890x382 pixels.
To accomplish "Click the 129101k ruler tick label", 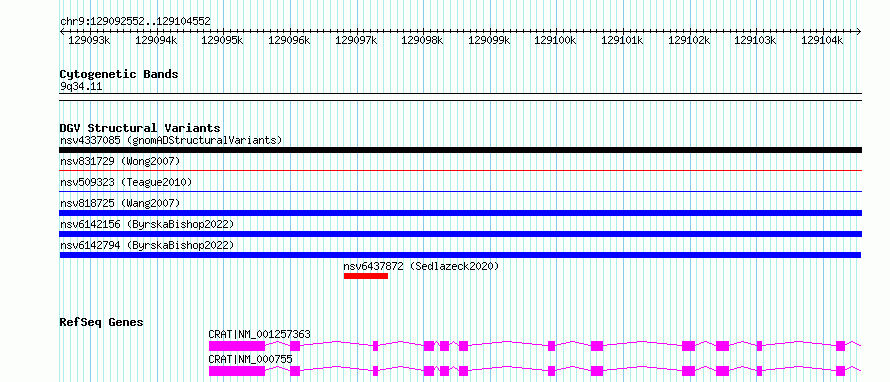I will point(622,40).
